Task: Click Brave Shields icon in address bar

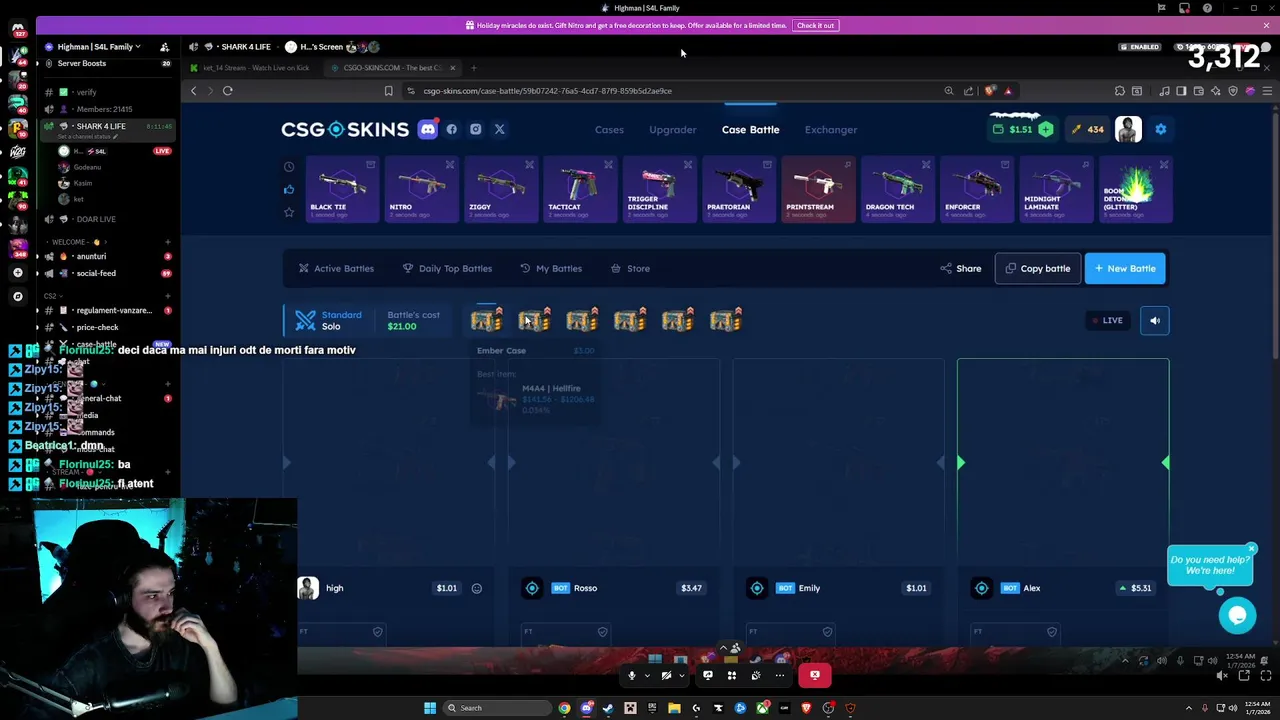Action: click(990, 91)
